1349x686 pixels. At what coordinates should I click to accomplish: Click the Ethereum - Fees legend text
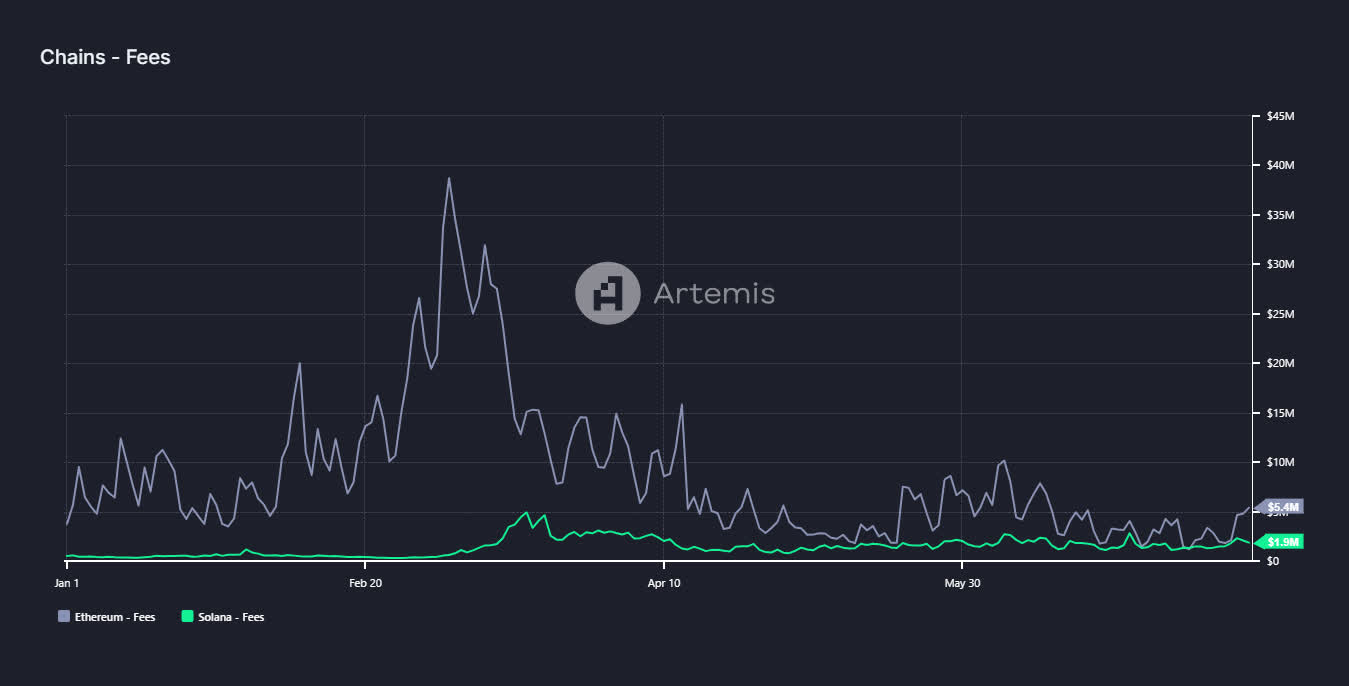tap(113, 617)
